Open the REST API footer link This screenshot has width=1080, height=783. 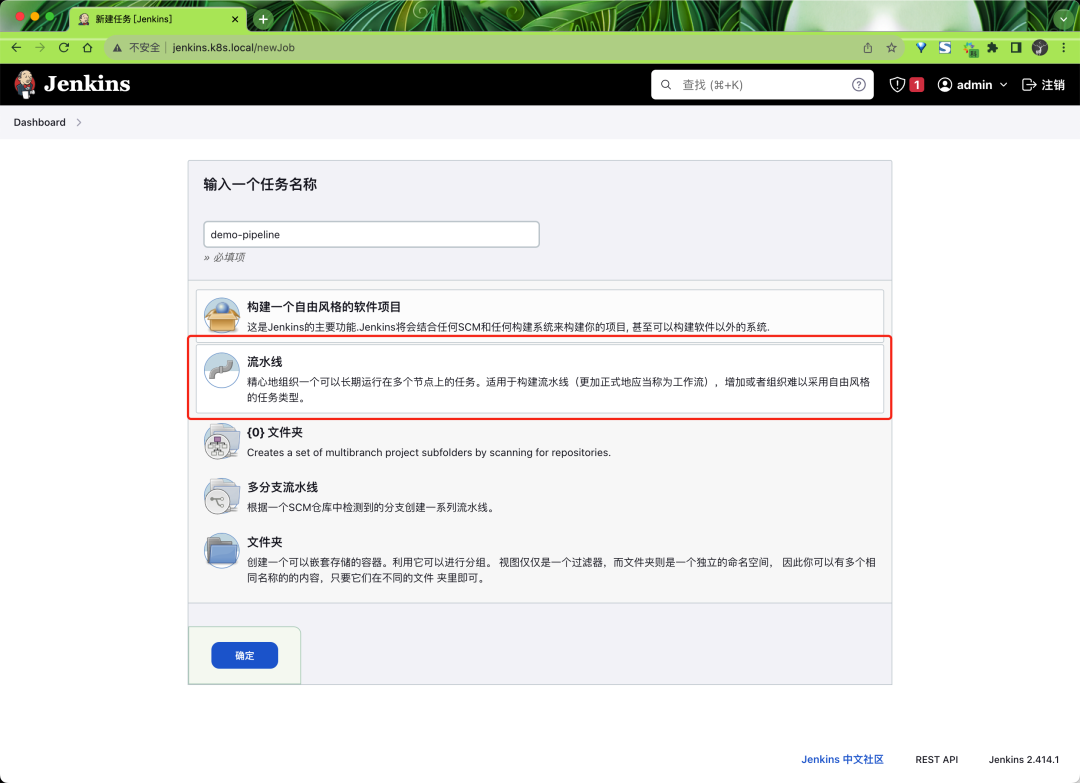tap(936, 760)
